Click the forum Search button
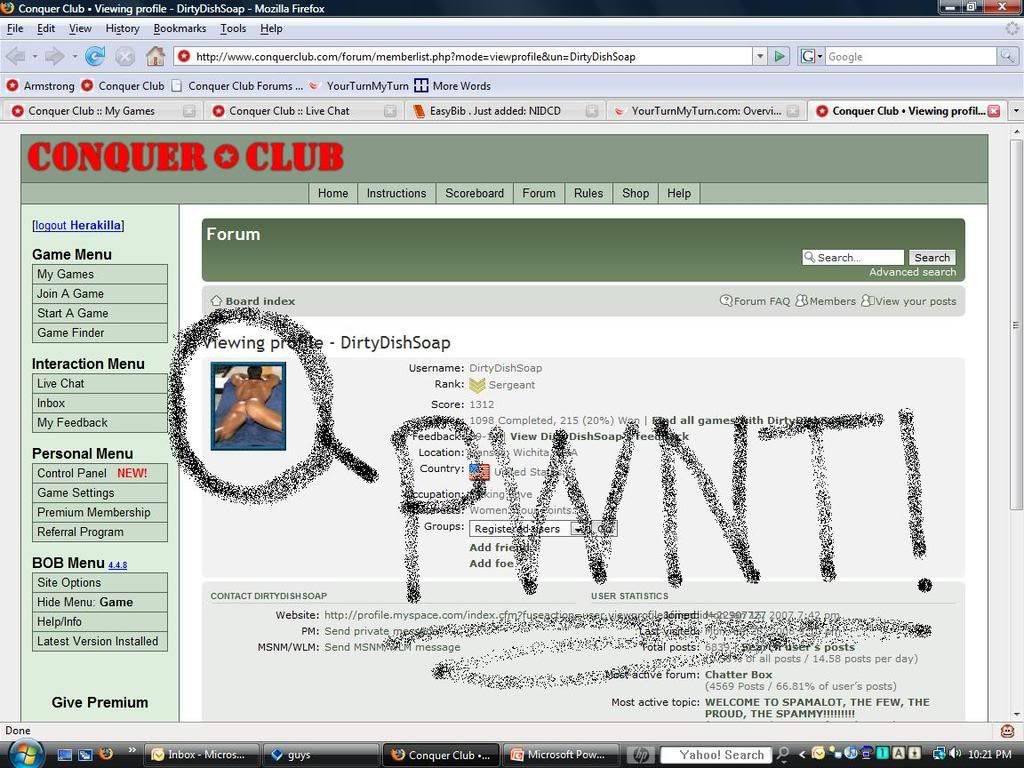1024x768 pixels. [932, 257]
